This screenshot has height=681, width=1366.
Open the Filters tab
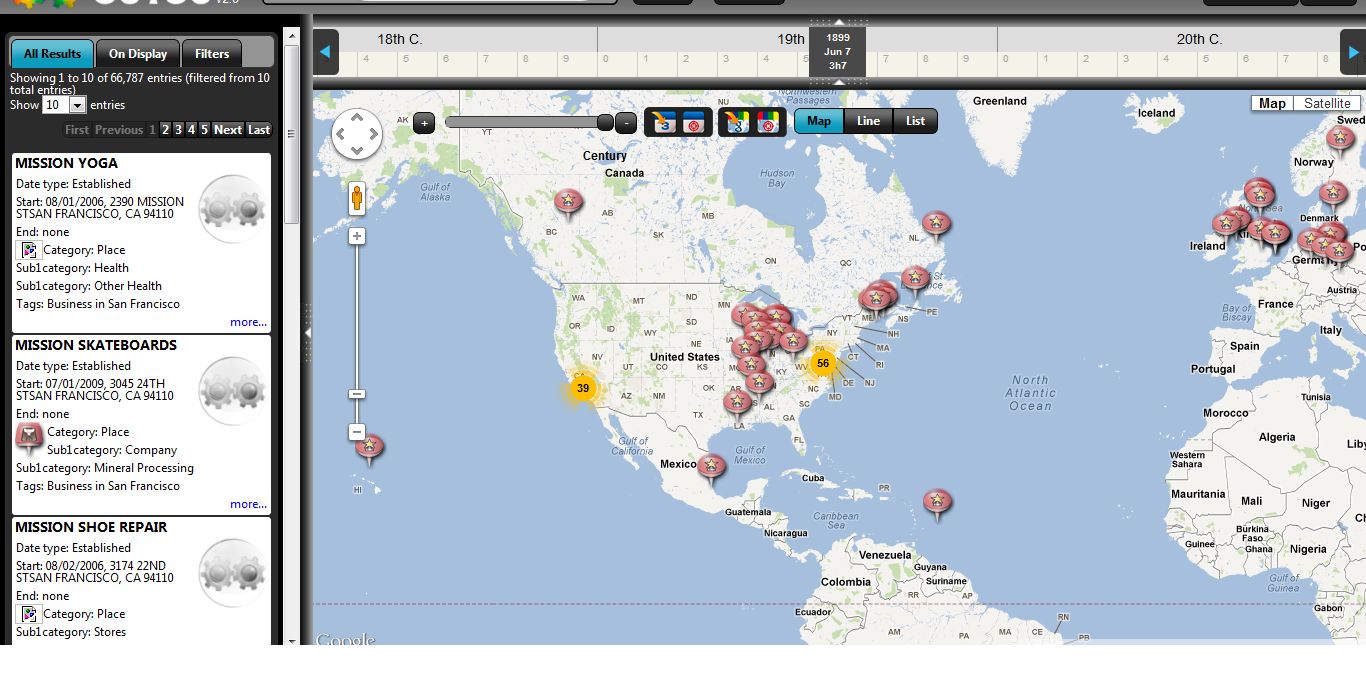(x=212, y=54)
